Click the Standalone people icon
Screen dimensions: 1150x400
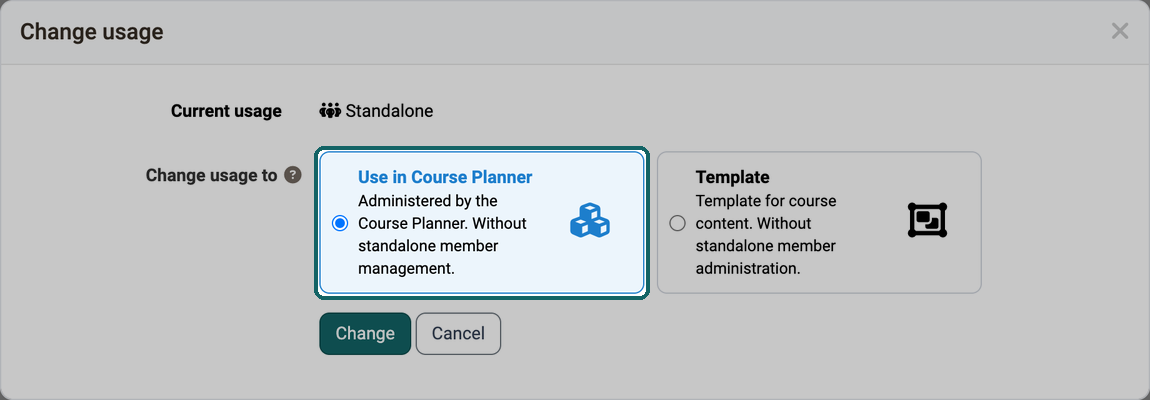click(x=331, y=112)
